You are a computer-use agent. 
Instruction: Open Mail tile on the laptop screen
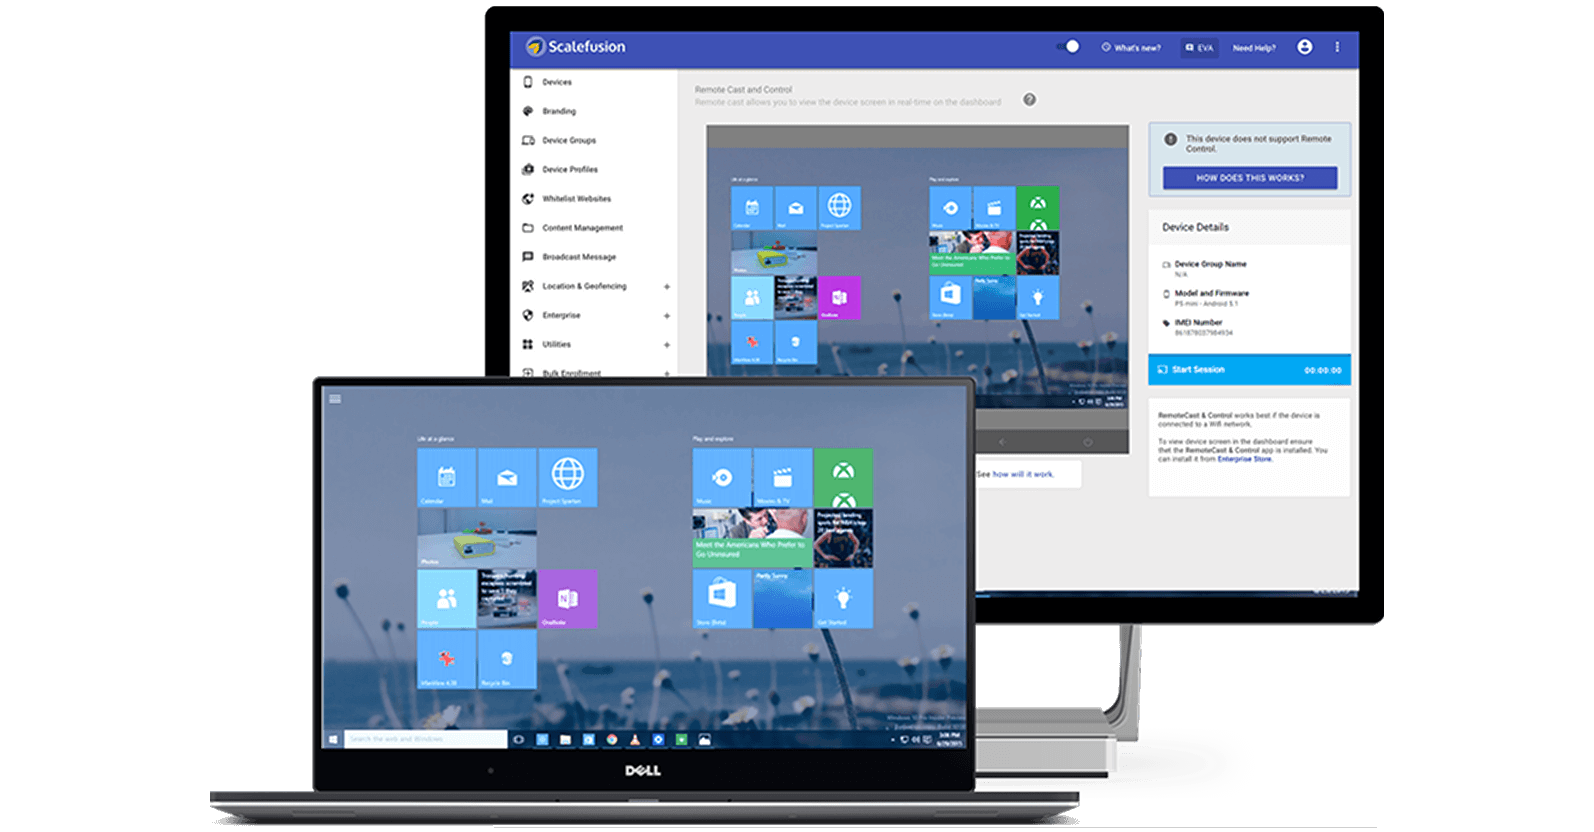tap(507, 477)
